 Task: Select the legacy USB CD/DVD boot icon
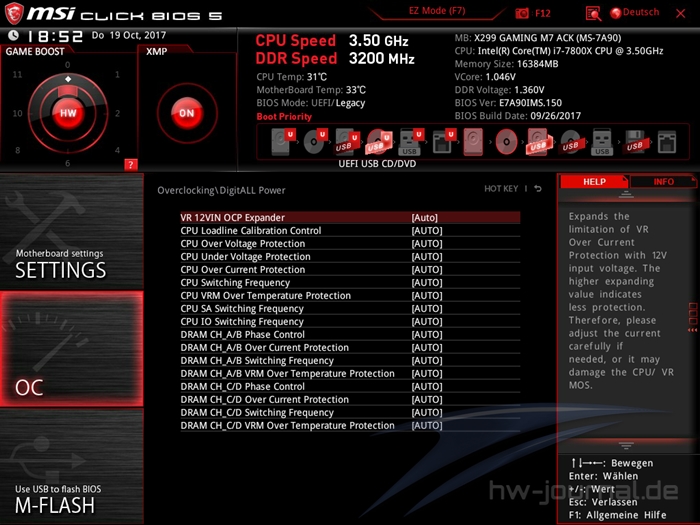click(x=570, y=142)
